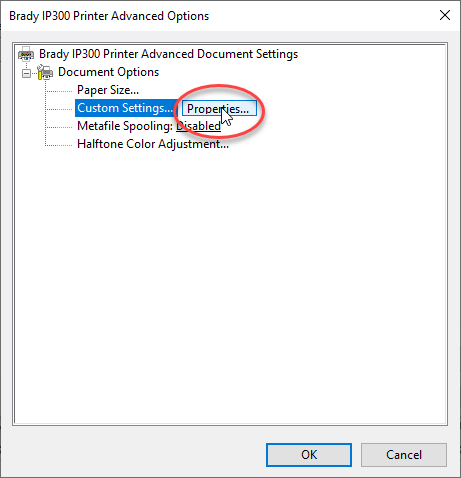
Task: Select Brady IP300 Printer Advanced Document Settings root
Action: (x=168, y=54)
